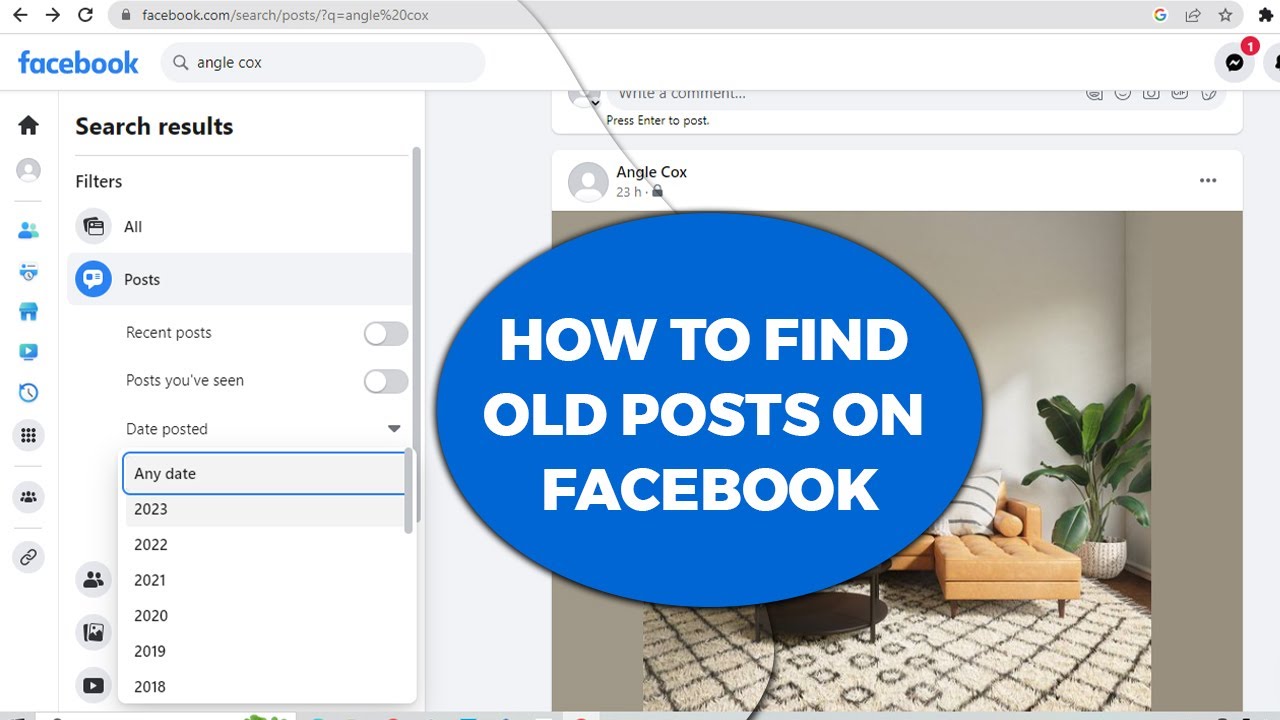Open the link shortcut icon in sidebar
1280x720 pixels.
29,557
